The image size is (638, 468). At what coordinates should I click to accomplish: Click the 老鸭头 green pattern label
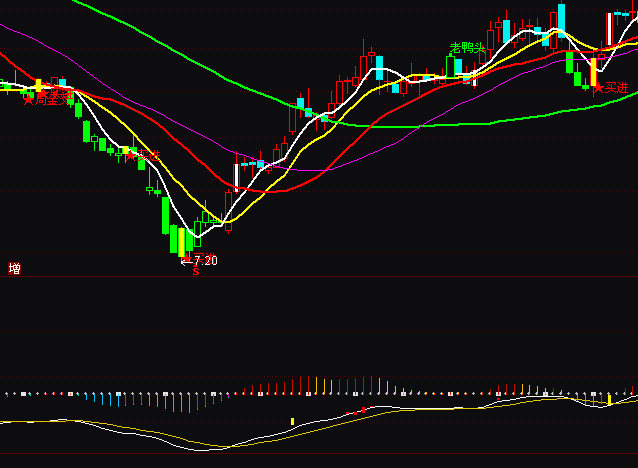pyautogui.click(x=466, y=47)
